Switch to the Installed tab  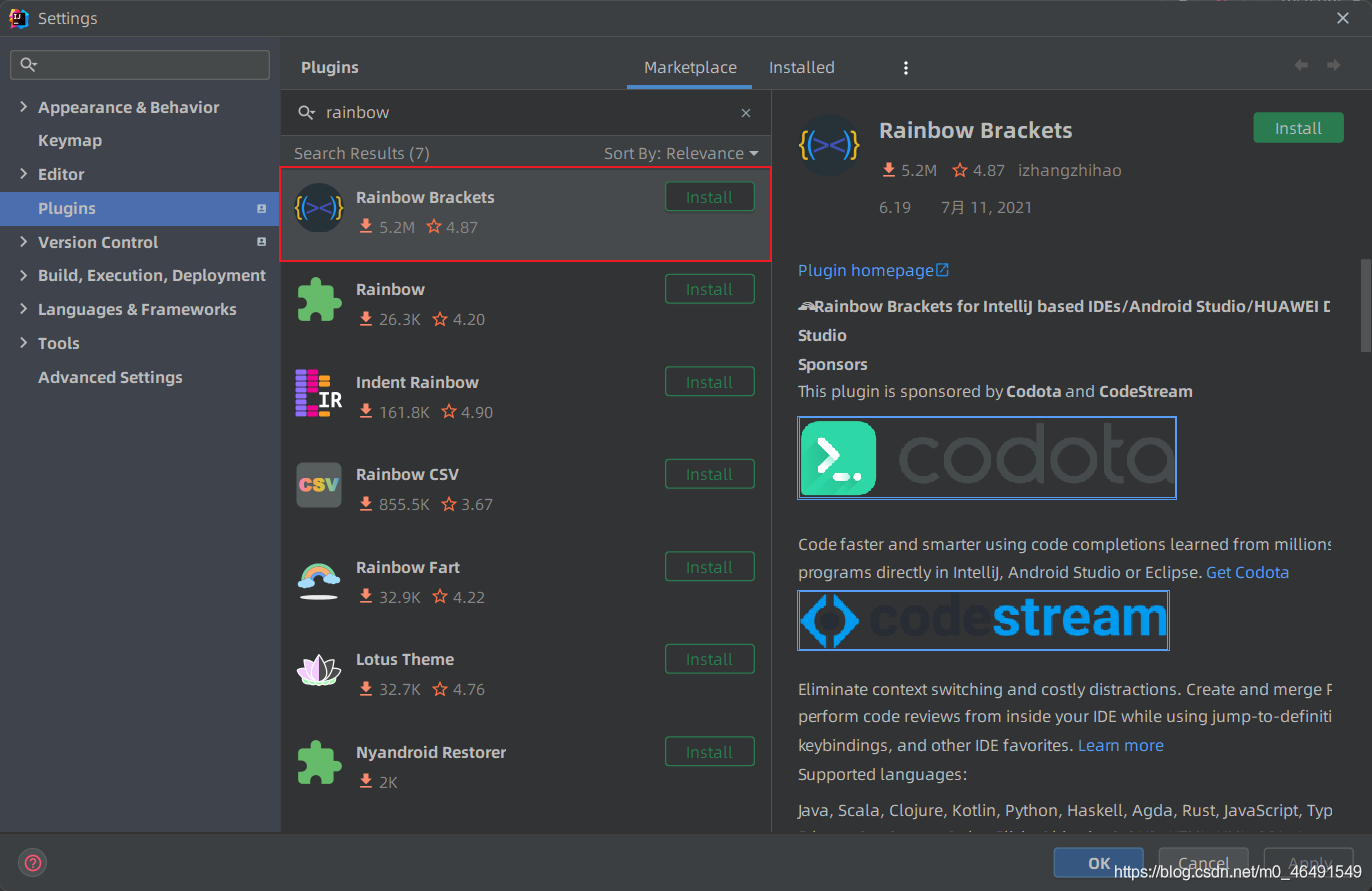[801, 67]
